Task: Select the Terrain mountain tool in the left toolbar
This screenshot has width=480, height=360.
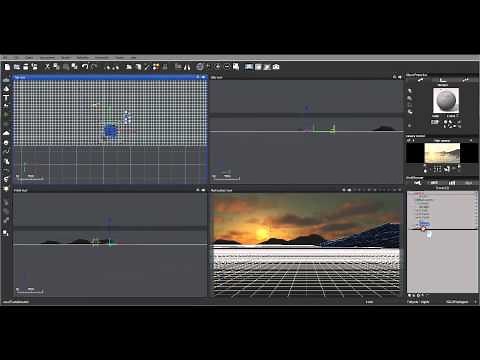Action: [6, 89]
